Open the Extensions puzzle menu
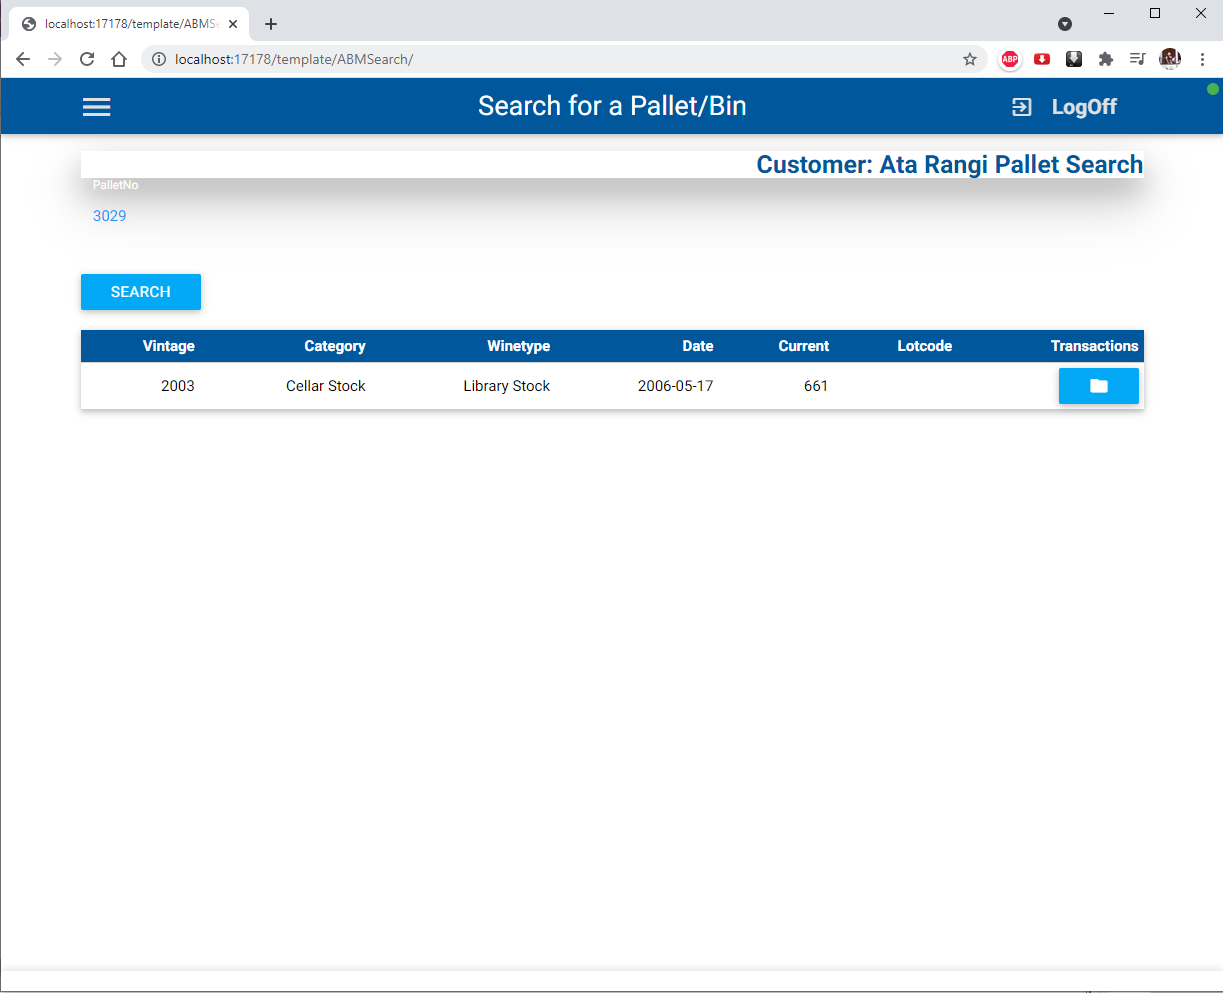The image size is (1223, 993). [x=1106, y=59]
